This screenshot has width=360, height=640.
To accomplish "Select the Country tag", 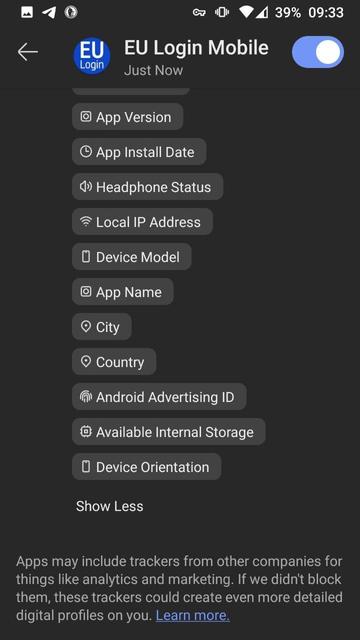I will (x=114, y=362).
